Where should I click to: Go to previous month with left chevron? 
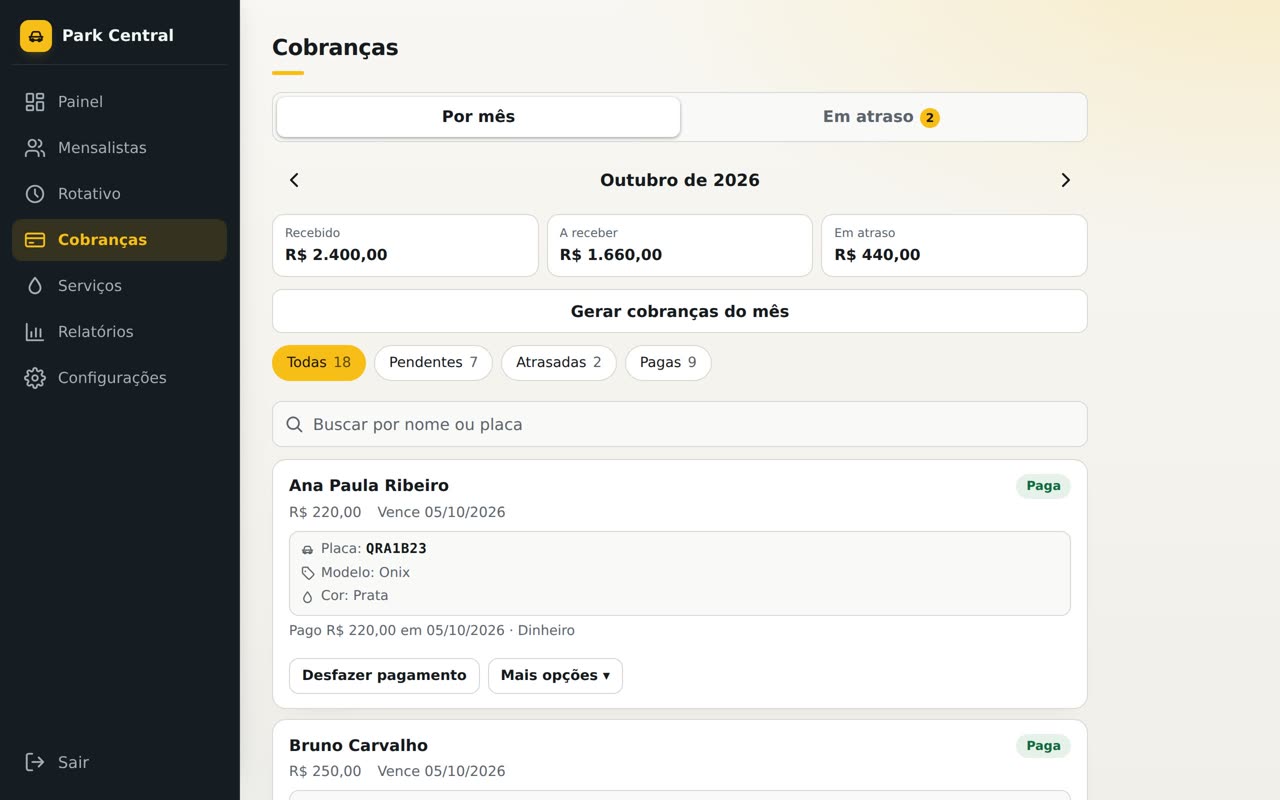[294, 180]
